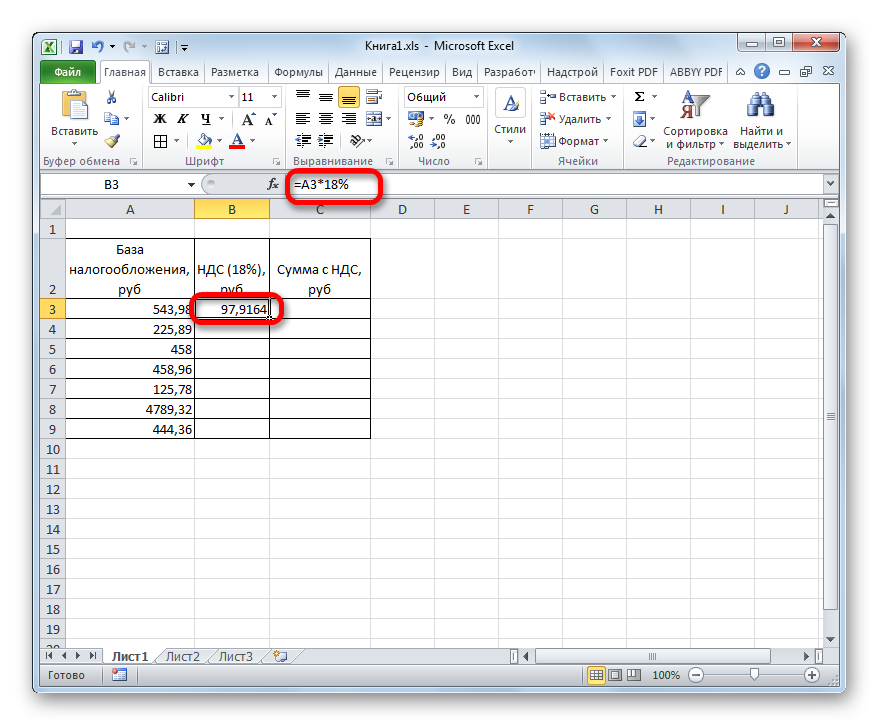The image size is (879, 726).
Task: Open the text orientation options
Action: coord(359,141)
